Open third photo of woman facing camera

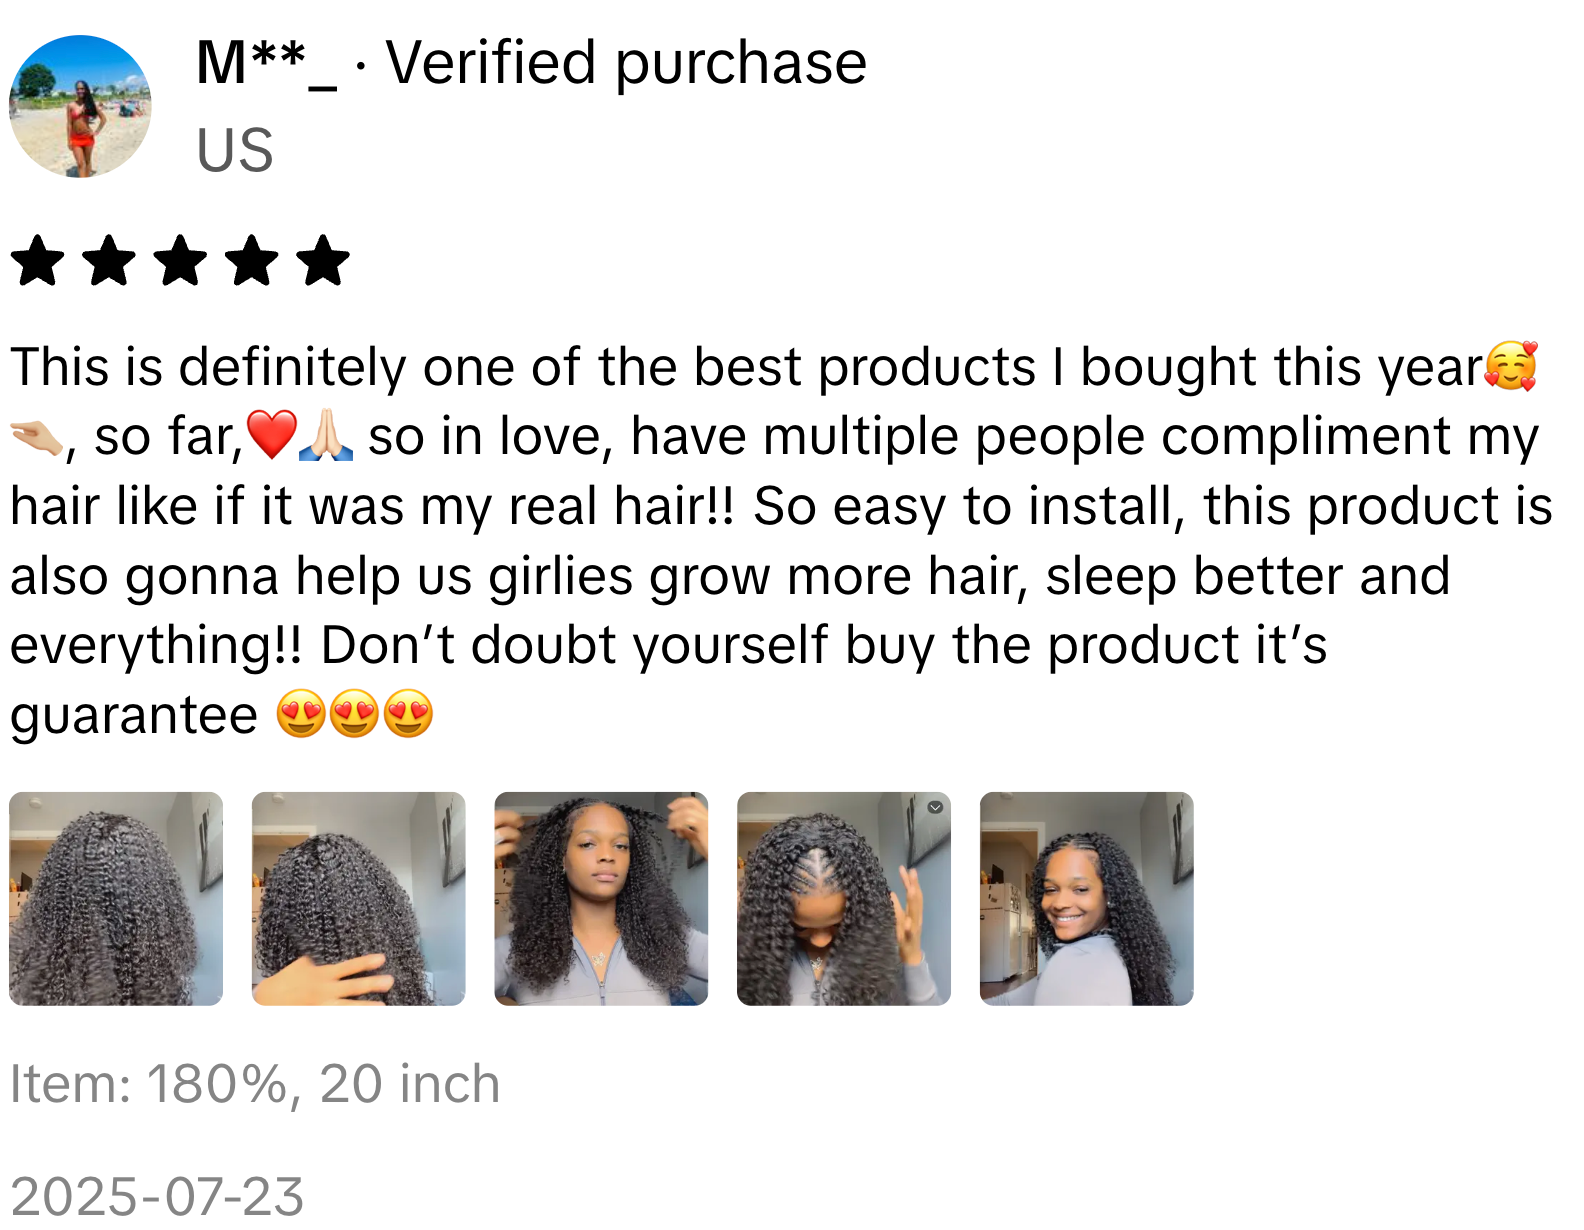coord(601,899)
